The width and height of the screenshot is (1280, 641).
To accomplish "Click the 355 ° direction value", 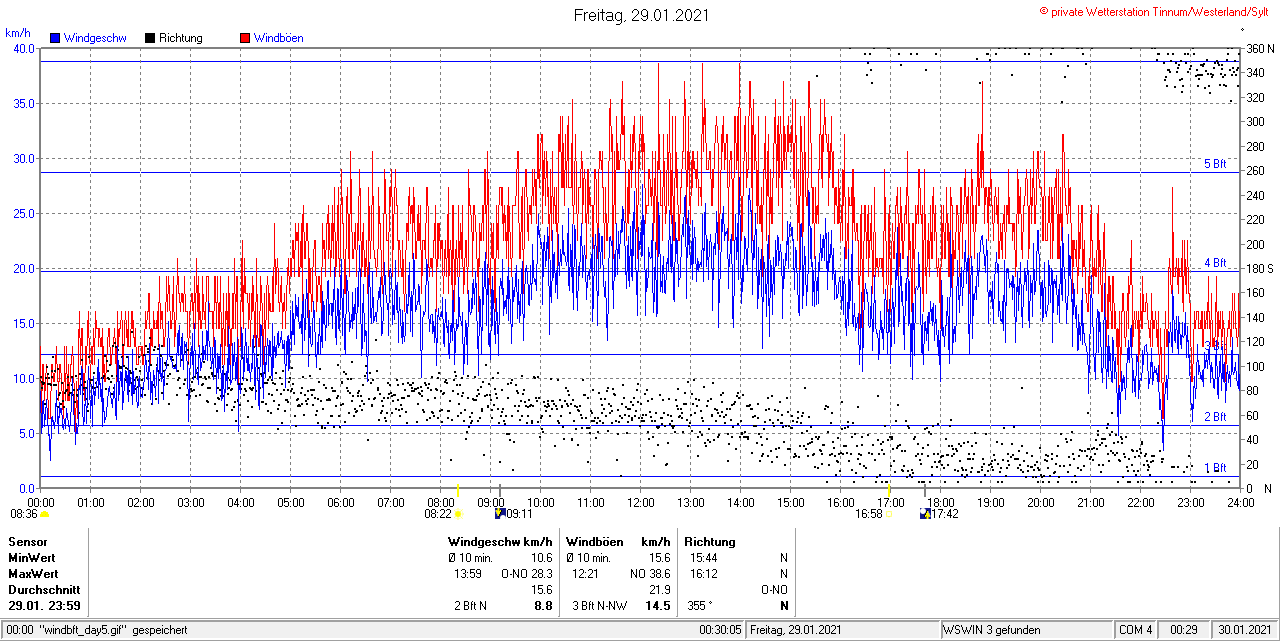I will (702, 606).
